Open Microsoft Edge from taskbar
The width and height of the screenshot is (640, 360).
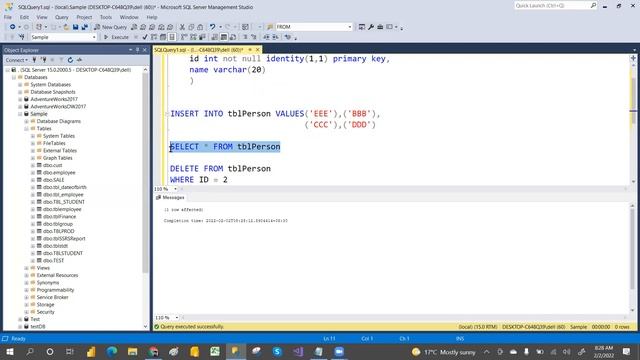[111, 351]
